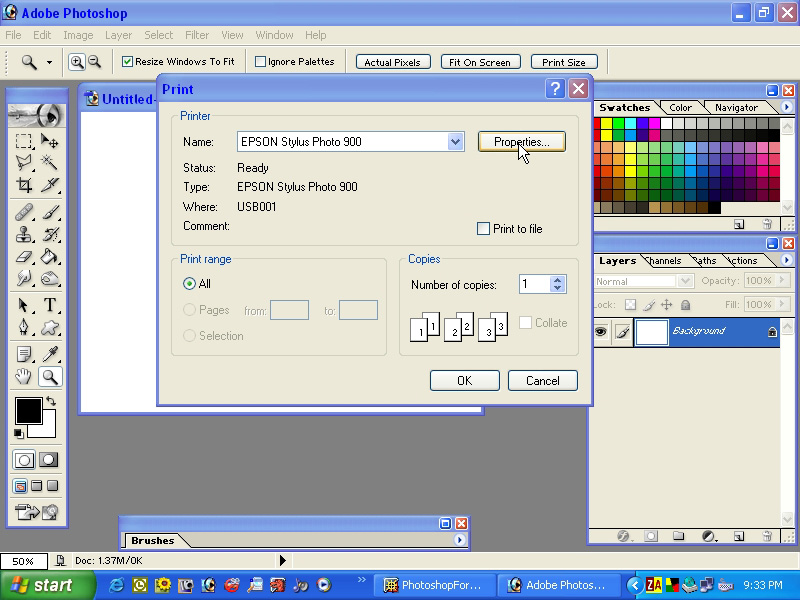The height and width of the screenshot is (600, 800).
Task: Select the Type tool
Action: click(49, 306)
